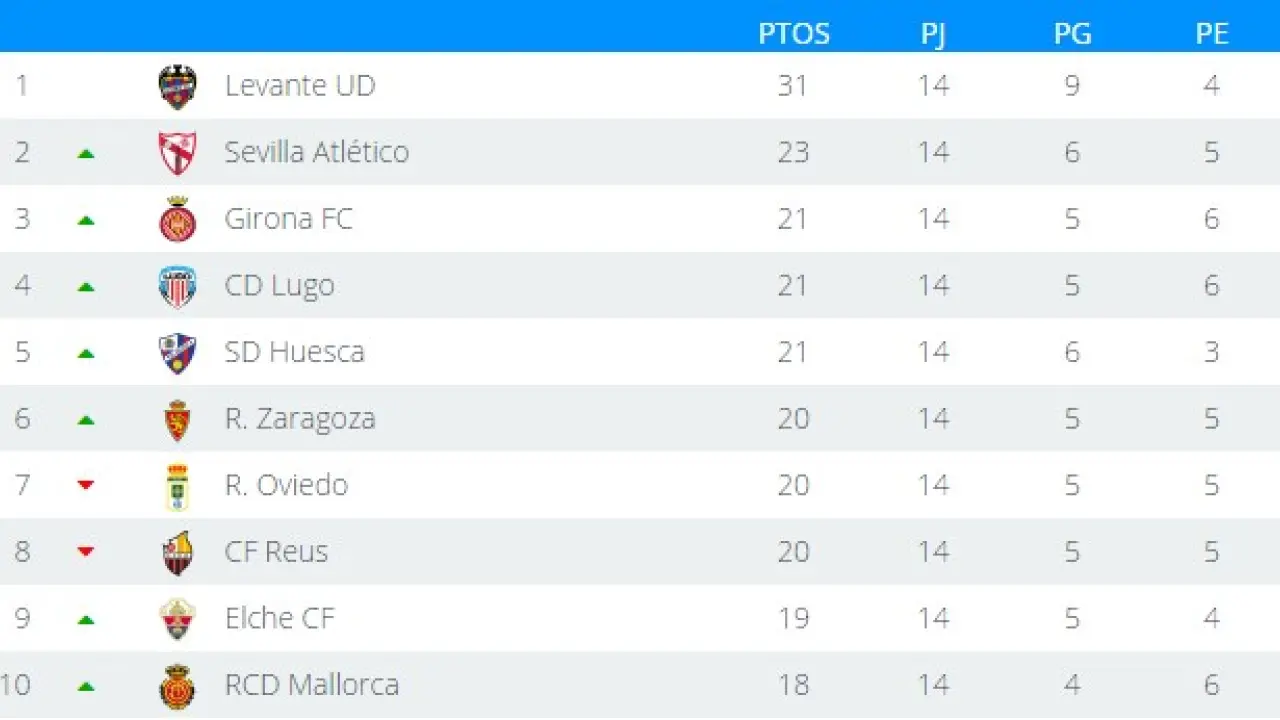The width and height of the screenshot is (1280, 720).
Task: Click the R. Oviedo club crest
Action: click(x=178, y=487)
